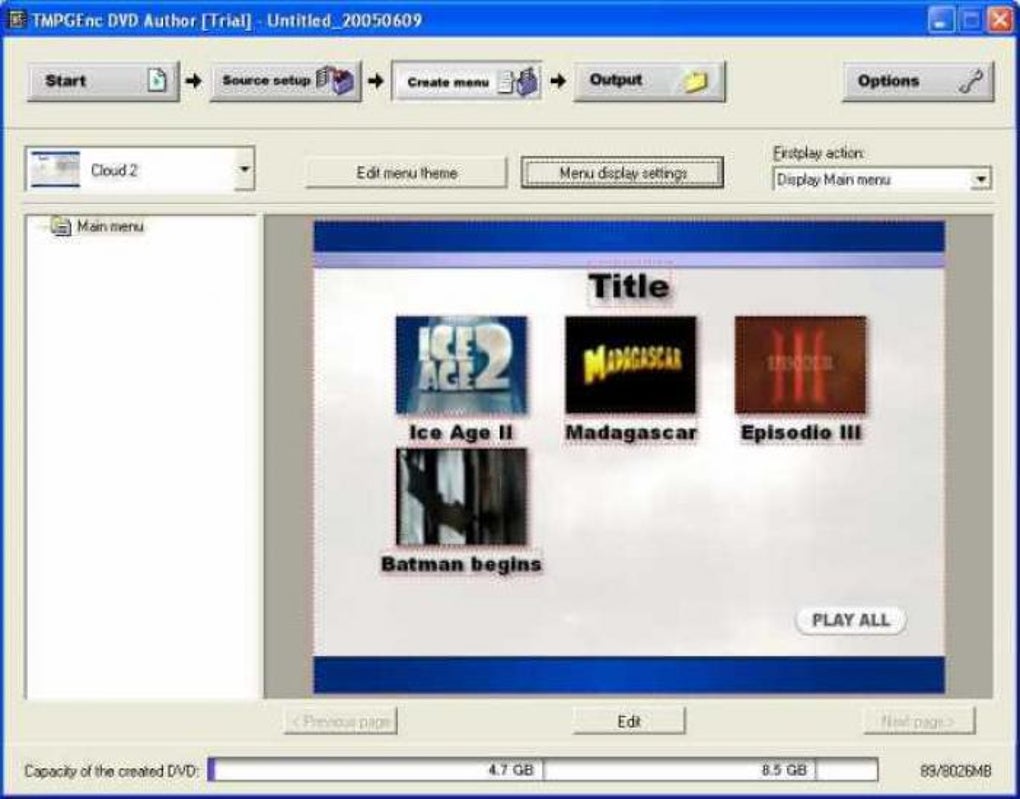Click the Batman begins caption text
Viewport: 1020px width, 799px height.
pyautogui.click(x=461, y=564)
